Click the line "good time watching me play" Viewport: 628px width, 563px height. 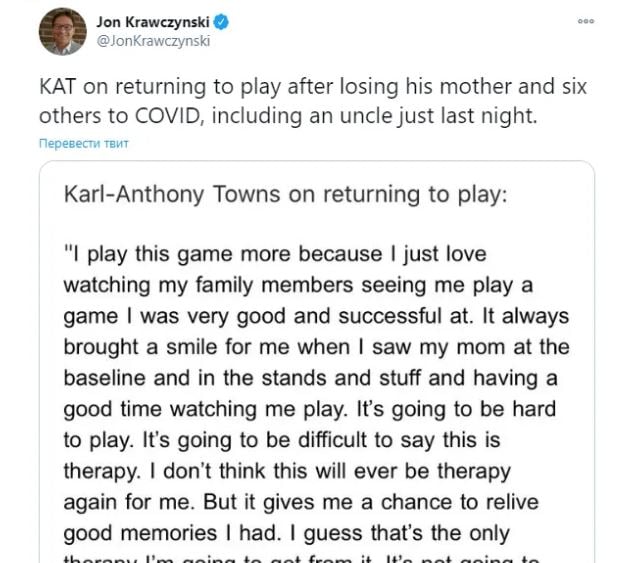coord(310,410)
